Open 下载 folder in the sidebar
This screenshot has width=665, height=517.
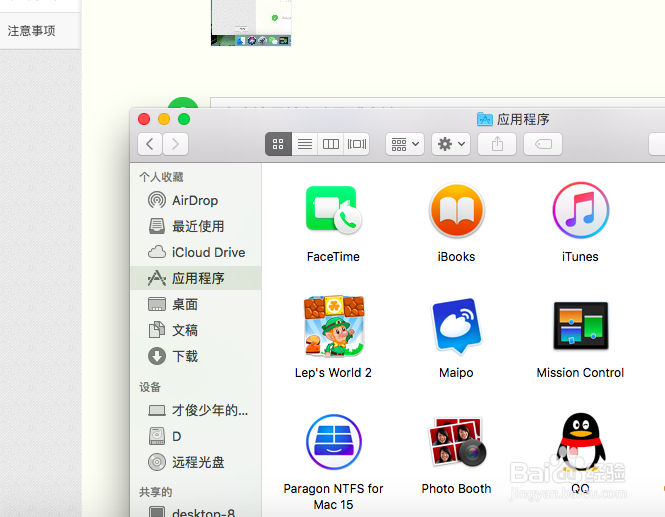196,356
